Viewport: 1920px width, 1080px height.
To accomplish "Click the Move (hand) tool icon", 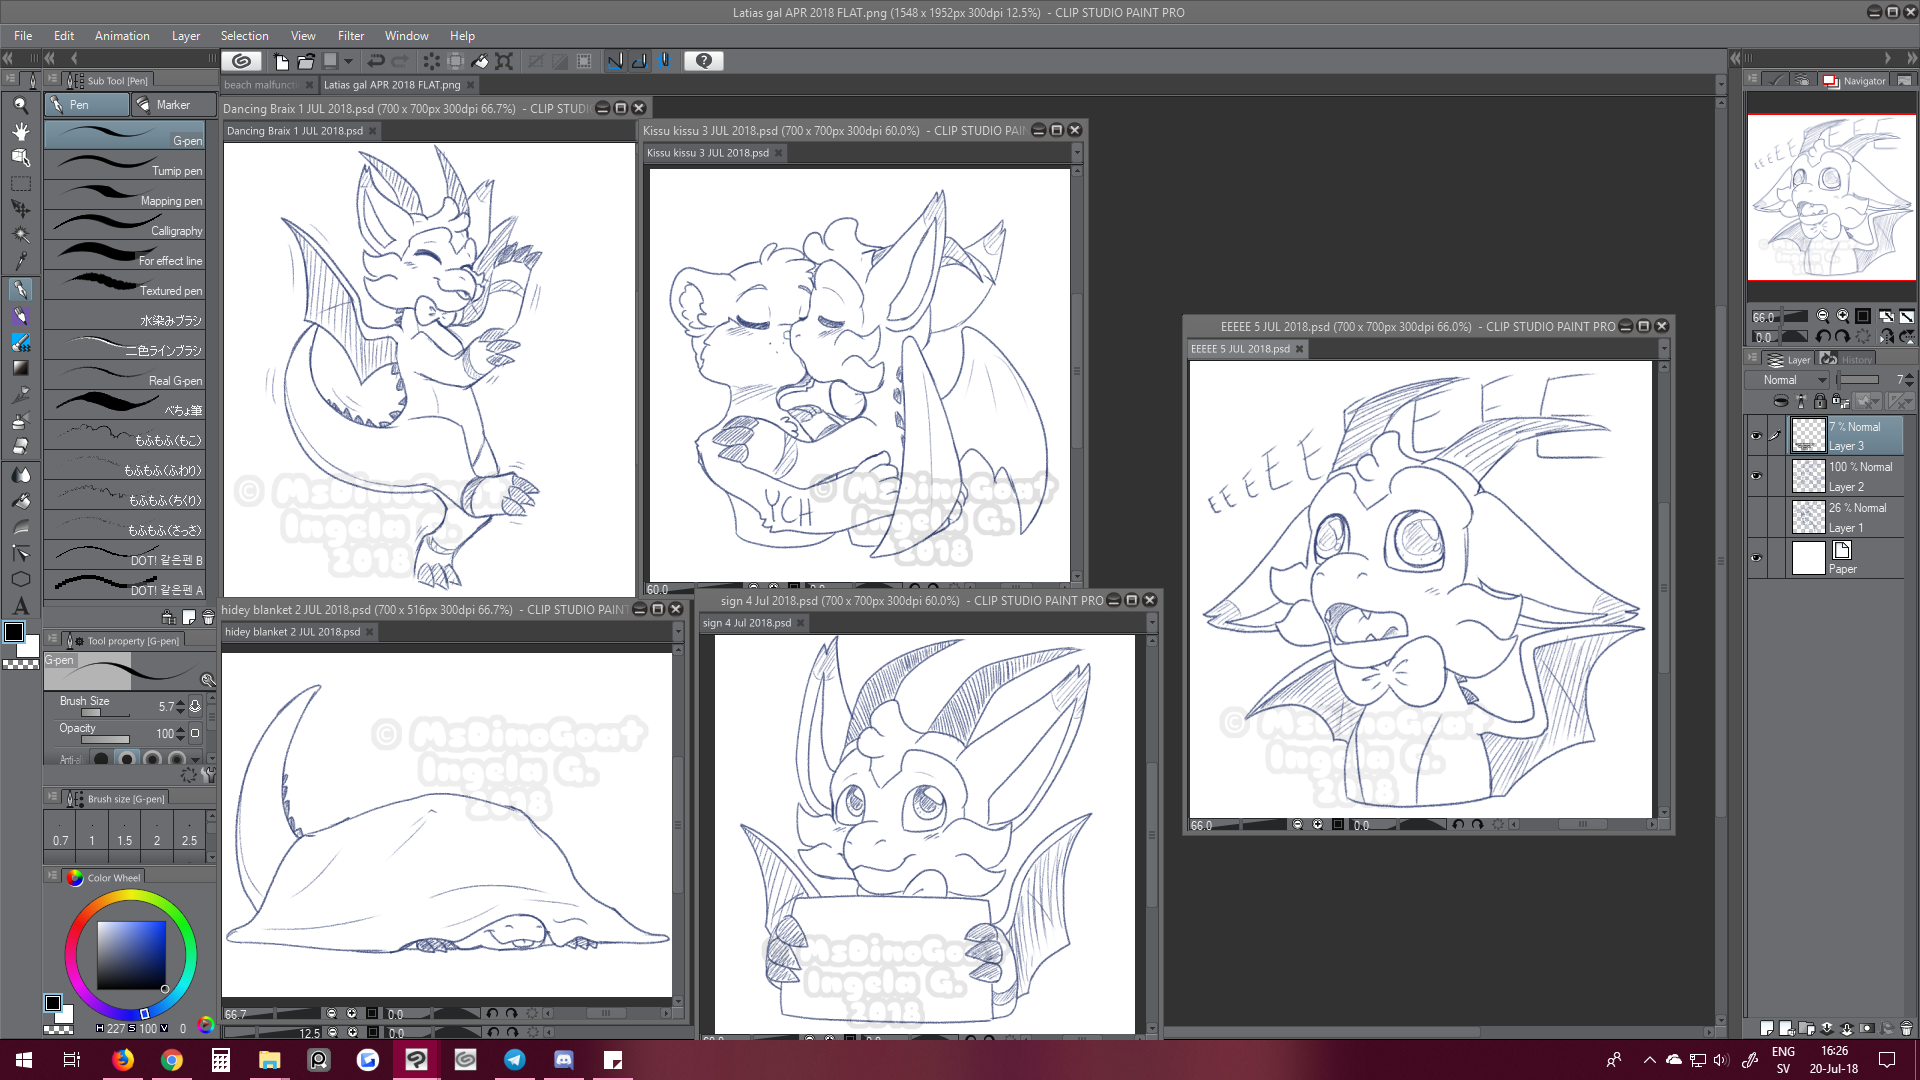I will click(20, 131).
